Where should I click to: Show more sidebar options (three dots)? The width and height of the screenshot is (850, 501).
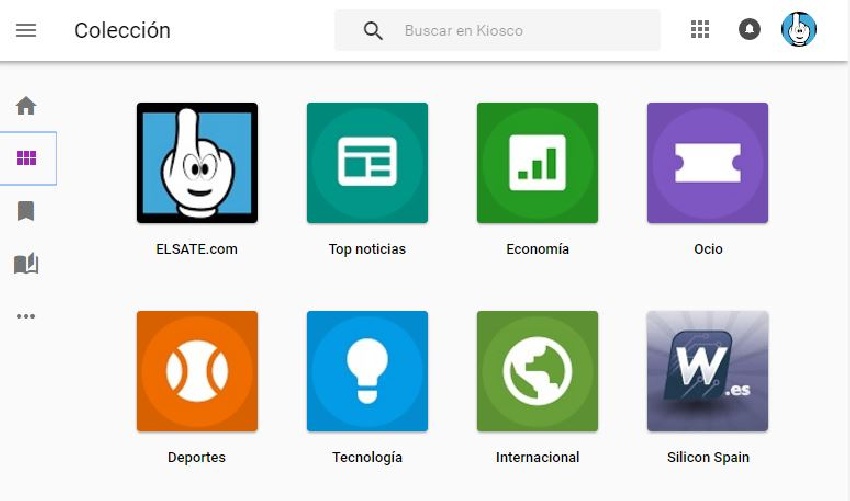[26, 316]
